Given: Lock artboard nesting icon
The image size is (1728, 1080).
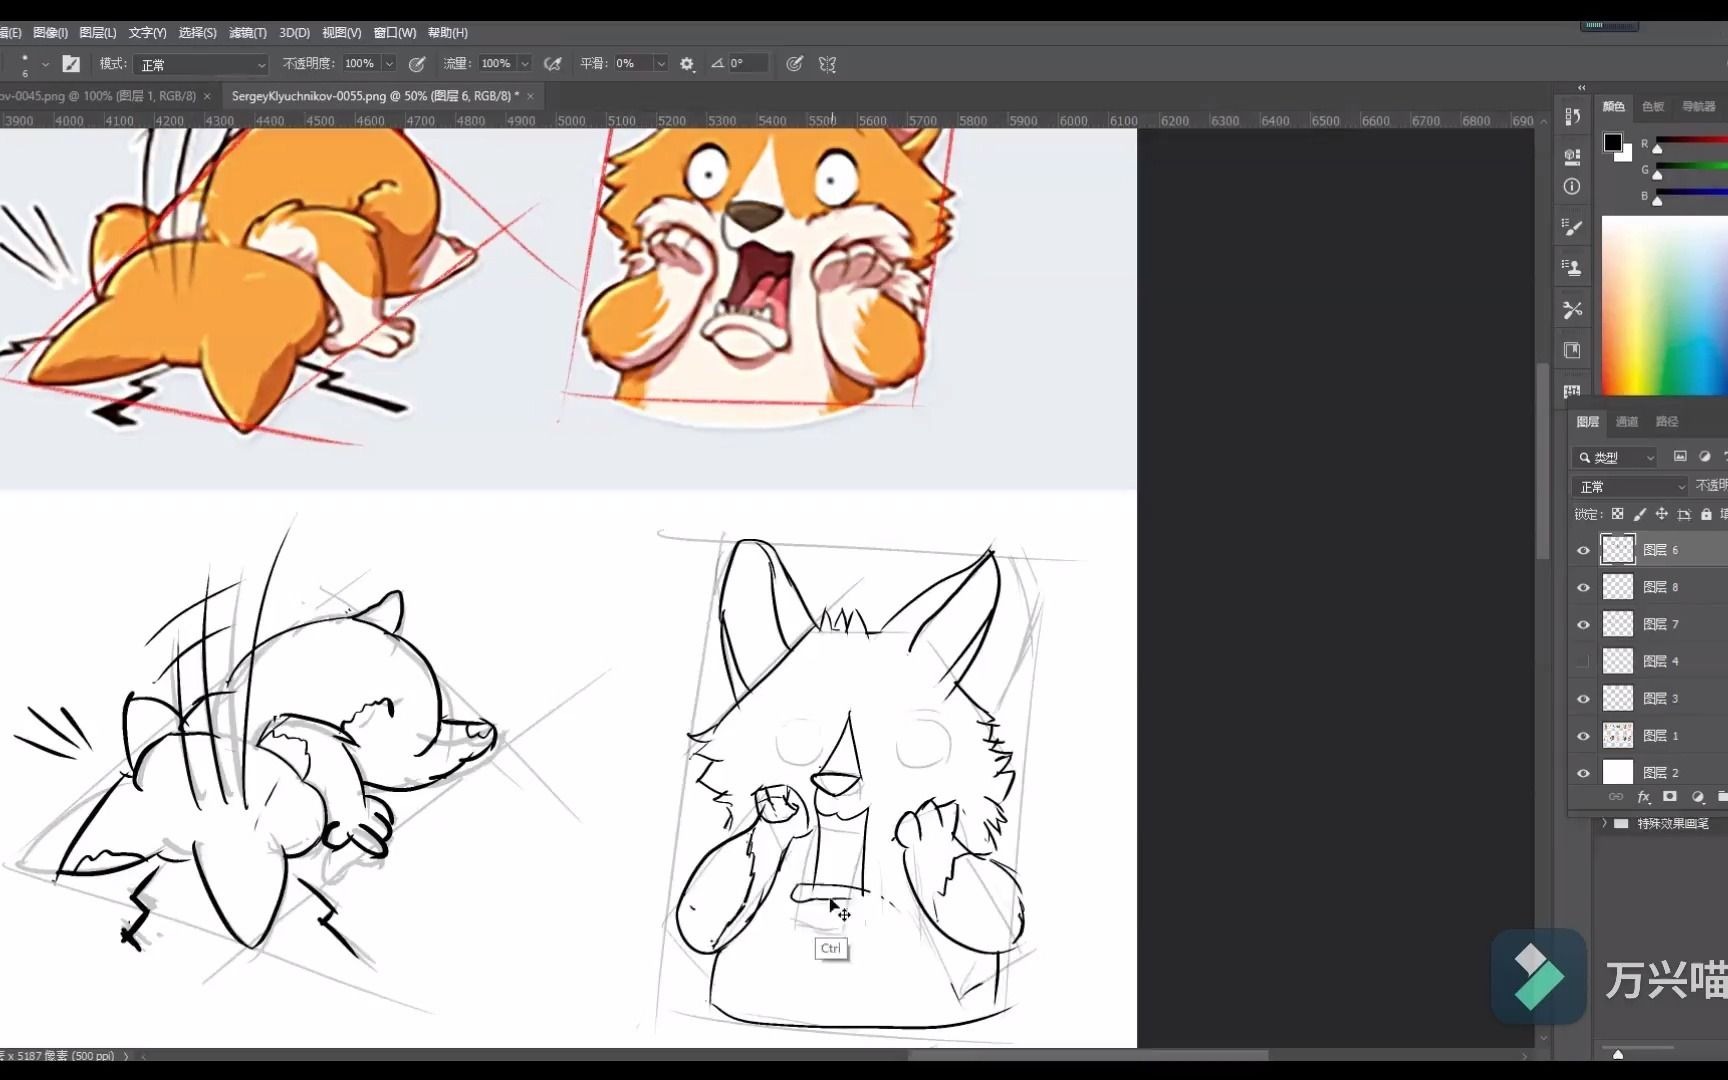Looking at the screenshot, I should (x=1684, y=514).
